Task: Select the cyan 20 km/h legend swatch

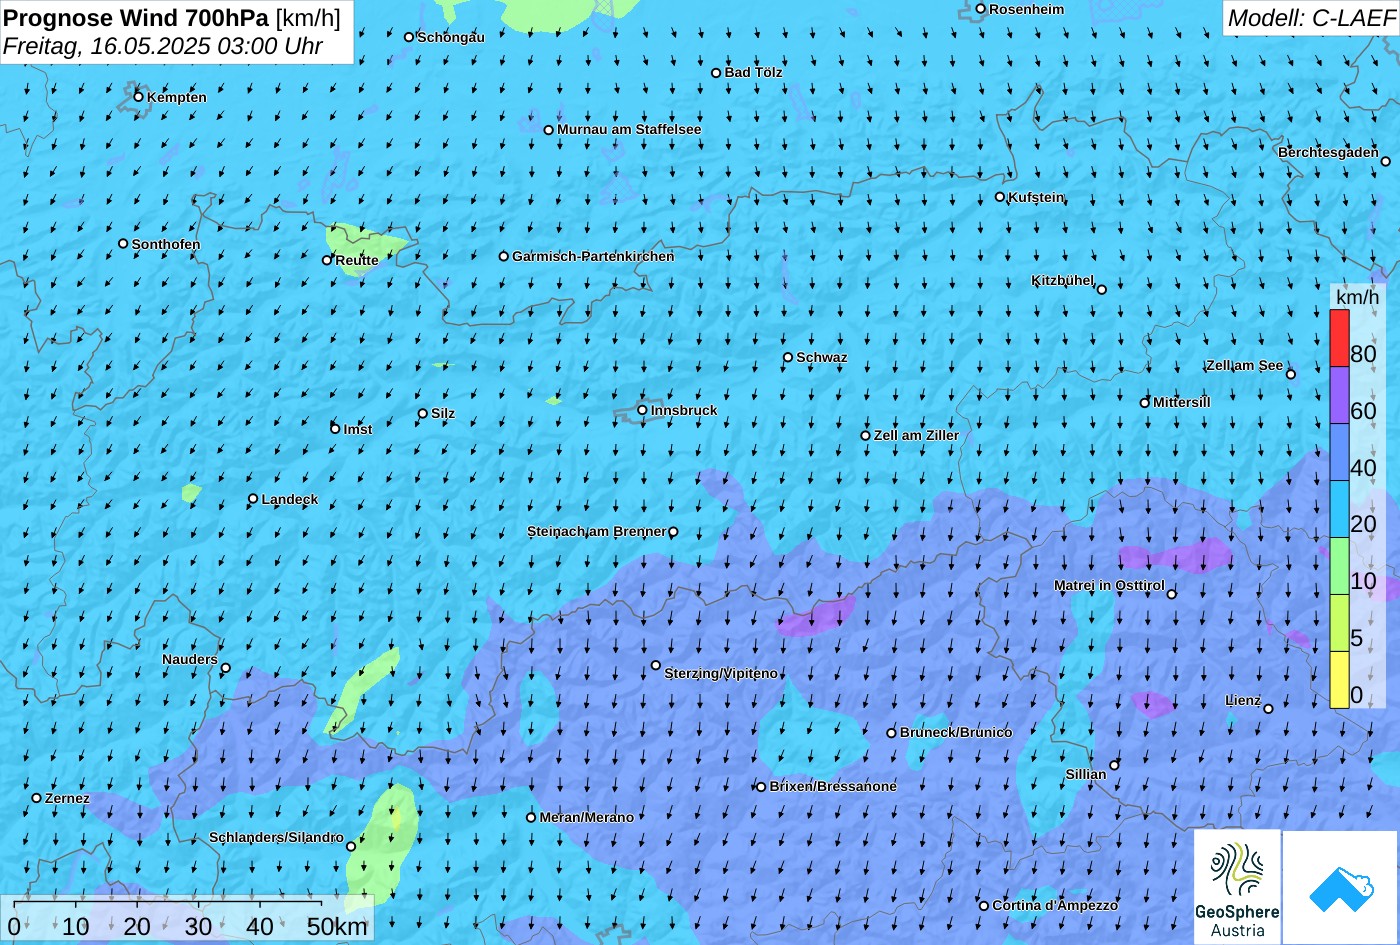Action: point(1339,510)
